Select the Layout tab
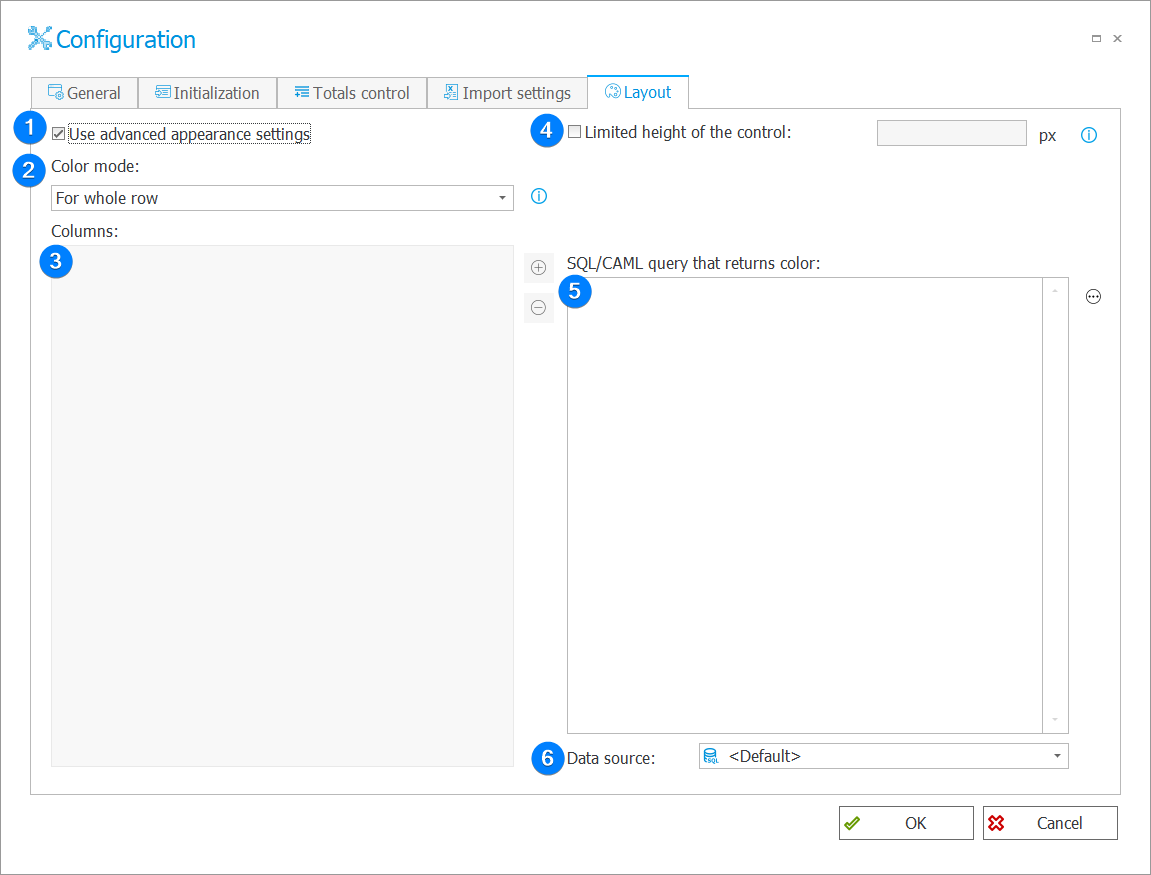 (638, 92)
